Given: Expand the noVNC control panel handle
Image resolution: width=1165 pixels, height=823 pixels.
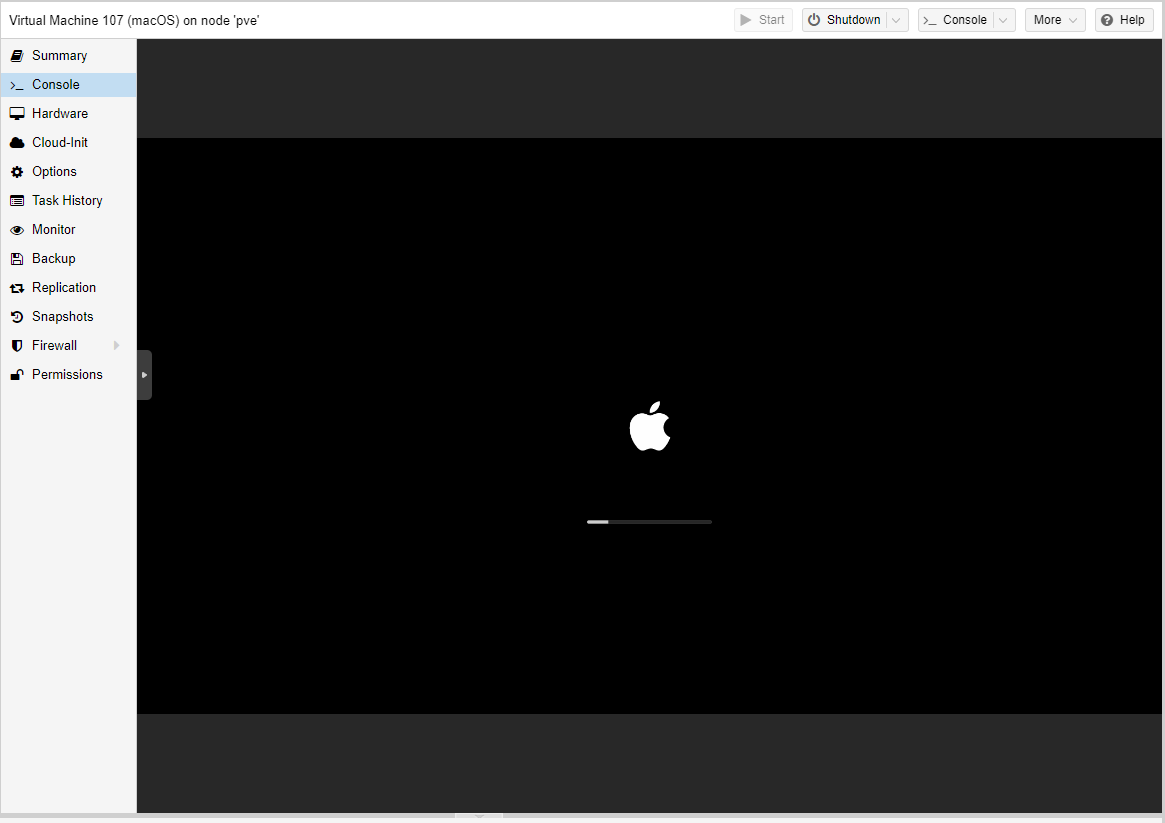Looking at the screenshot, I should pyautogui.click(x=144, y=375).
